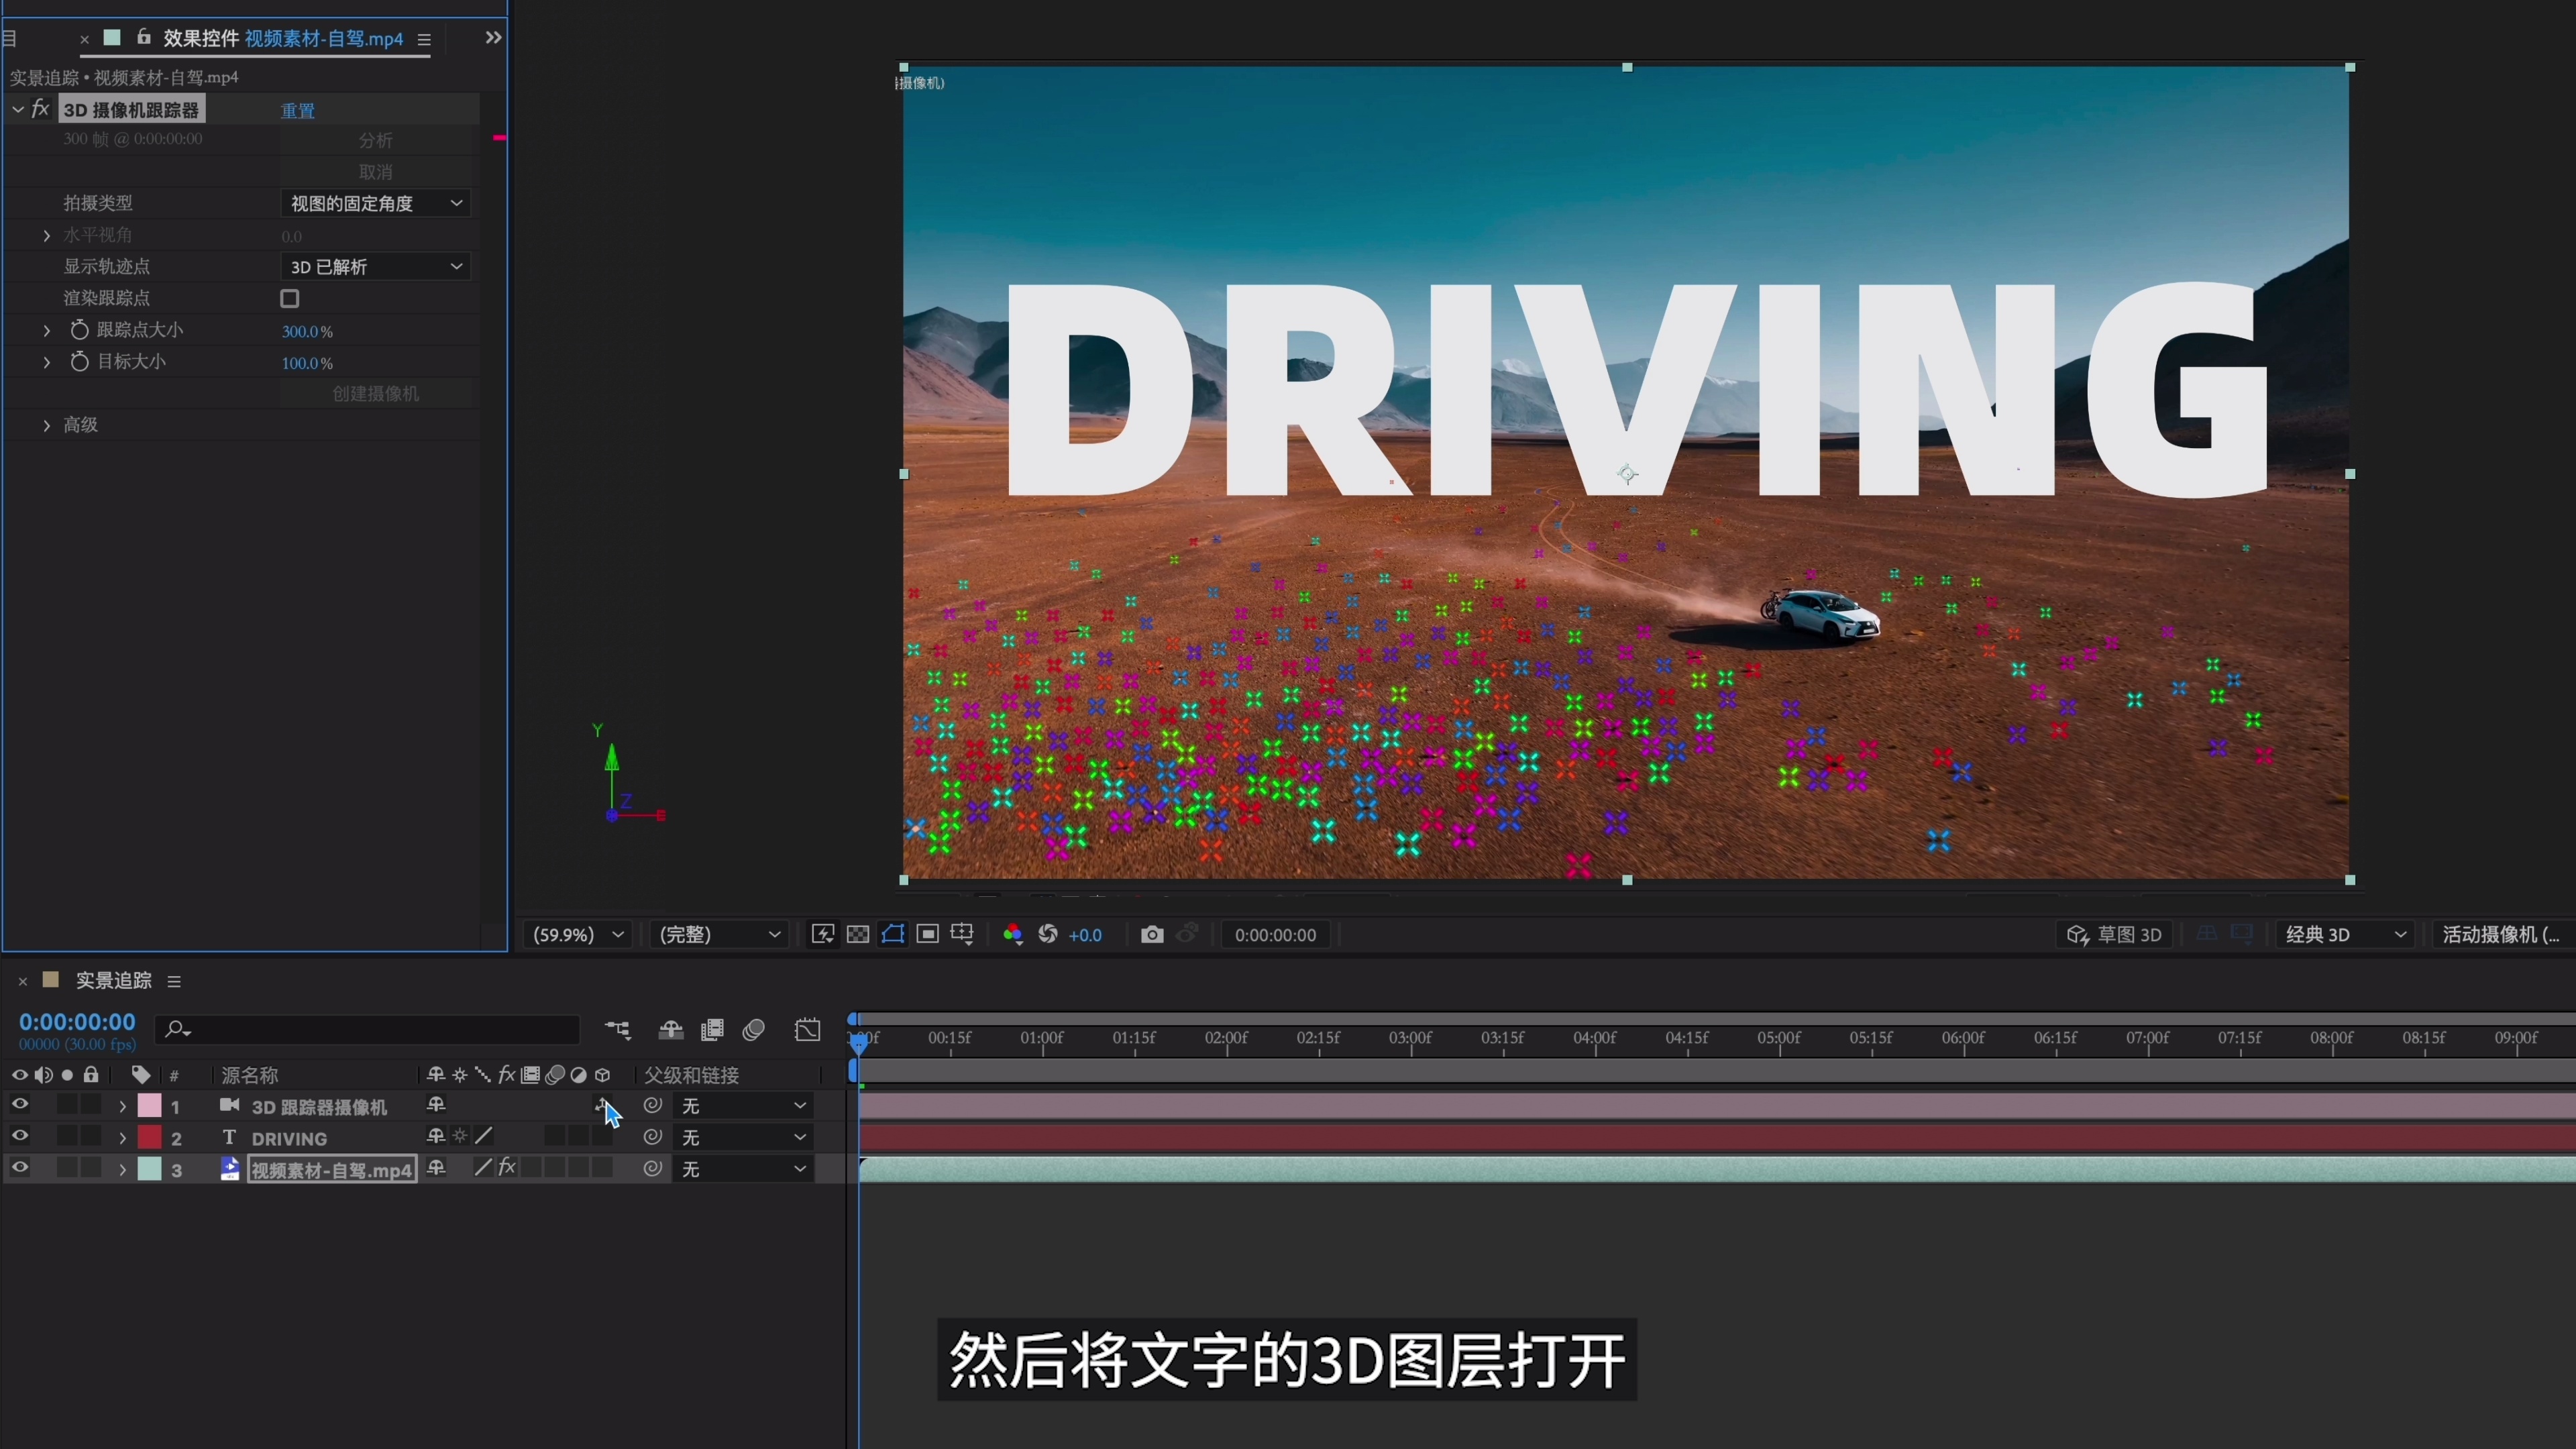Image resolution: width=2576 pixels, height=1449 pixels.
Task: Click teal label swatch of layer 3
Action: [x=149, y=1168]
